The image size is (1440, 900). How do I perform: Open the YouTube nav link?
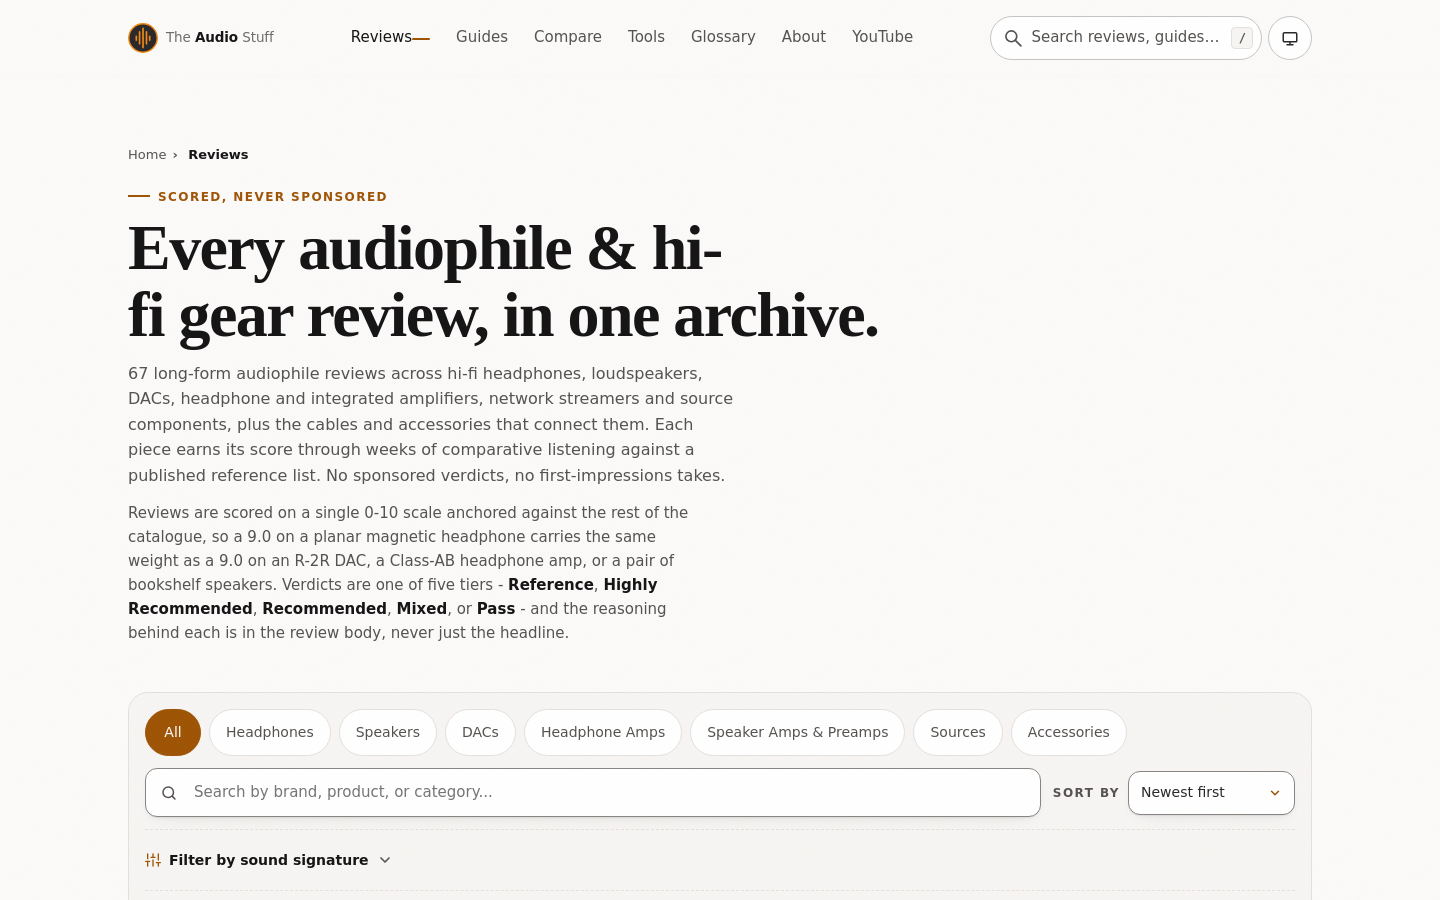pos(882,37)
